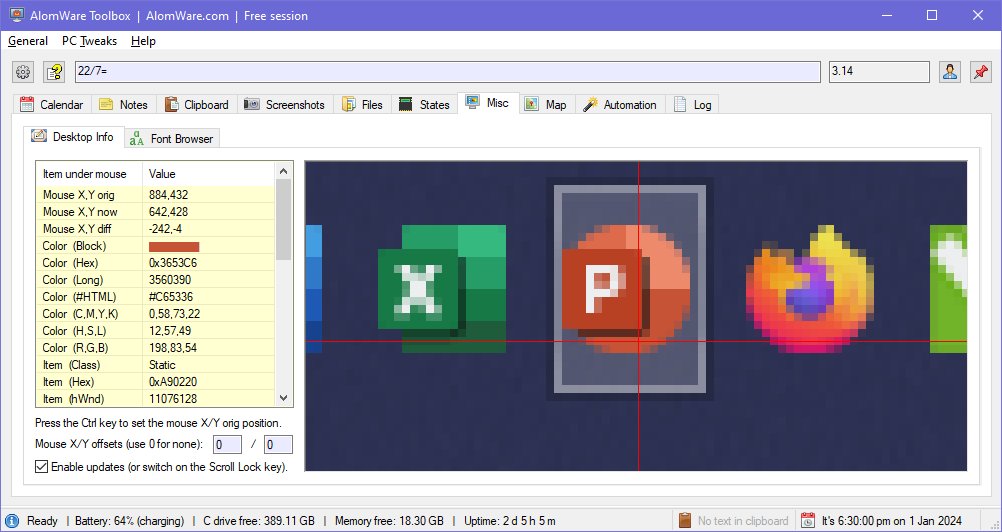Image resolution: width=1002 pixels, height=532 pixels.
Task: Select the Misc tab
Action: click(x=488, y=103)
